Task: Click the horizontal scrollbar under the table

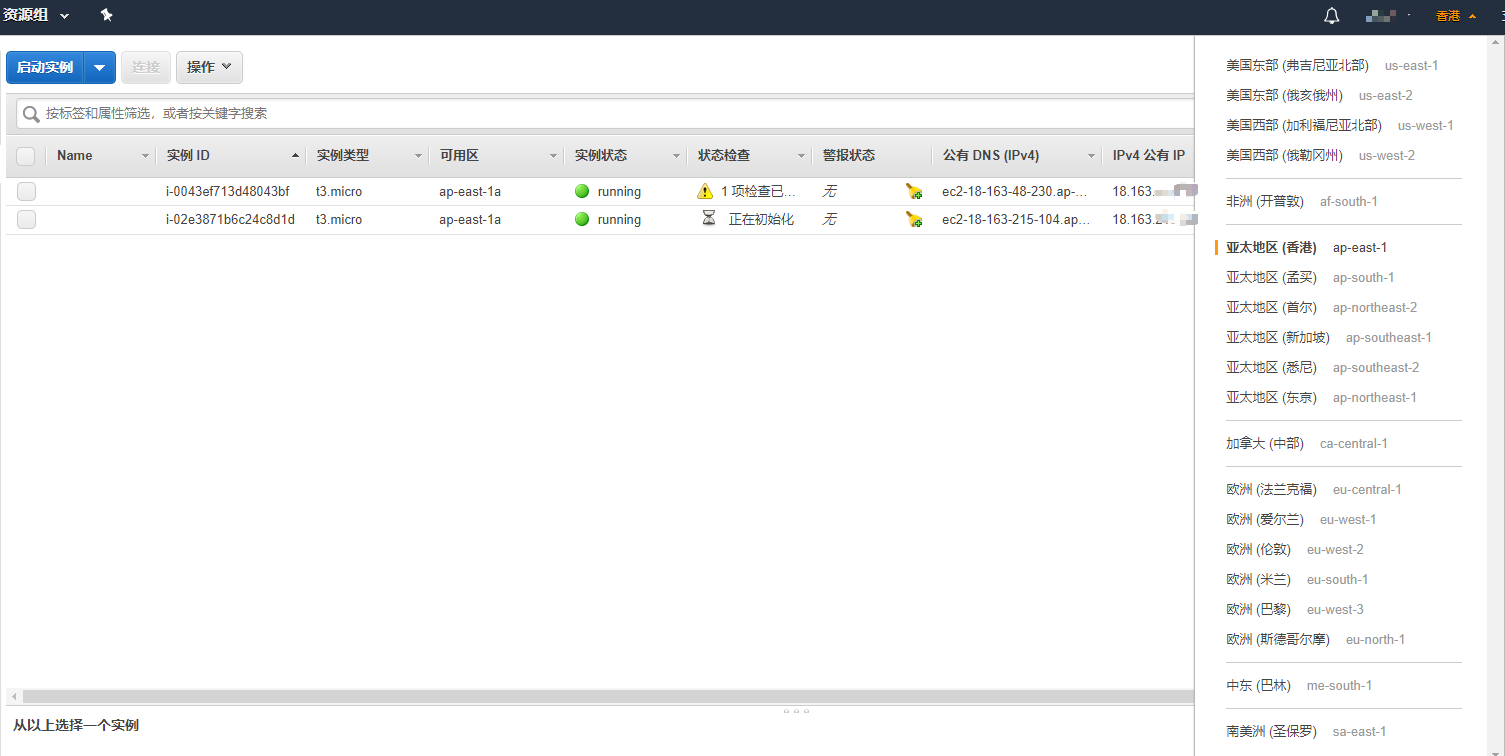Action: pos(608,696)
